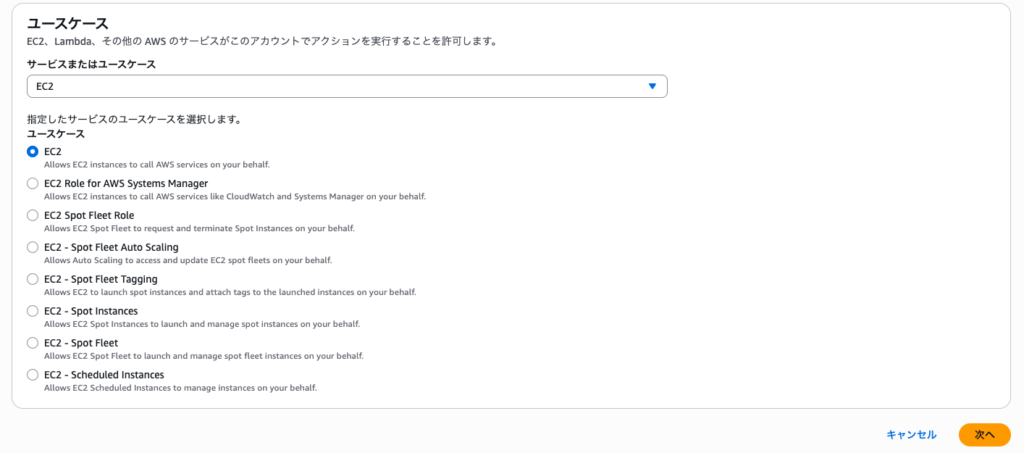Select the plain EC2 use case radio button
Viewport: 1024px width, 453px height.
pos(33,152)
